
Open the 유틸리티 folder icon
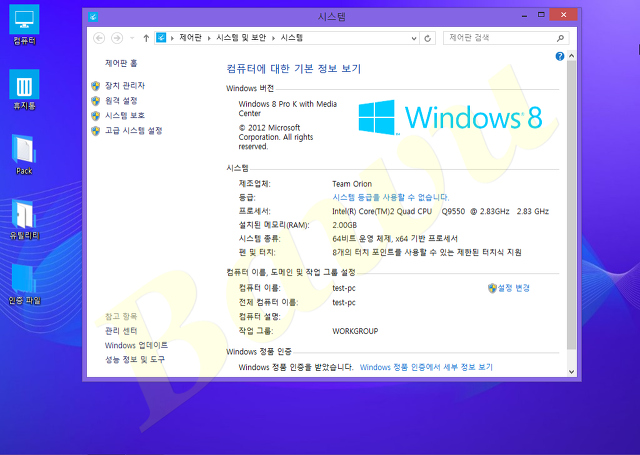24,220
